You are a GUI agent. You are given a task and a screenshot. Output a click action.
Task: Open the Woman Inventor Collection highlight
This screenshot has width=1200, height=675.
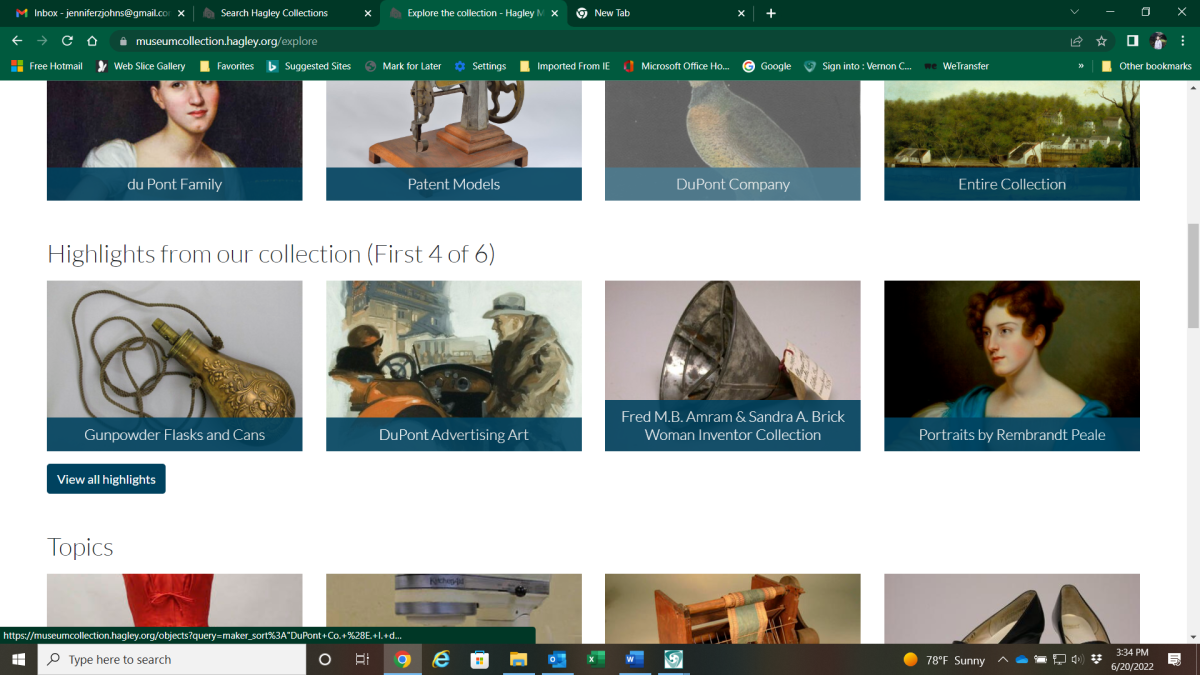coord(733,366)
